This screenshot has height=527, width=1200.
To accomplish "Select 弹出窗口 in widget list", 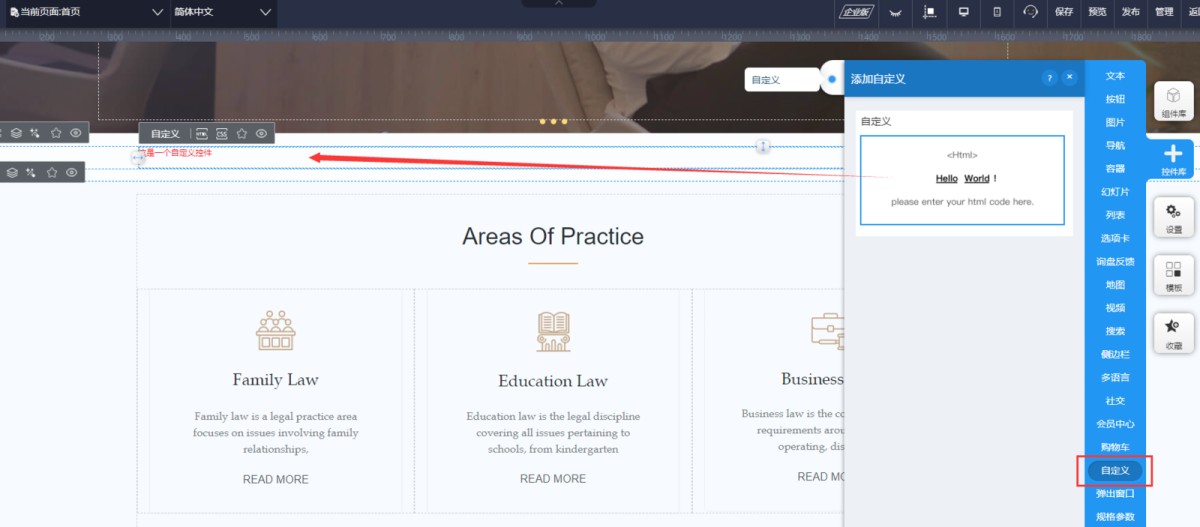I will pyautogui.click(x=1115, y=493).
